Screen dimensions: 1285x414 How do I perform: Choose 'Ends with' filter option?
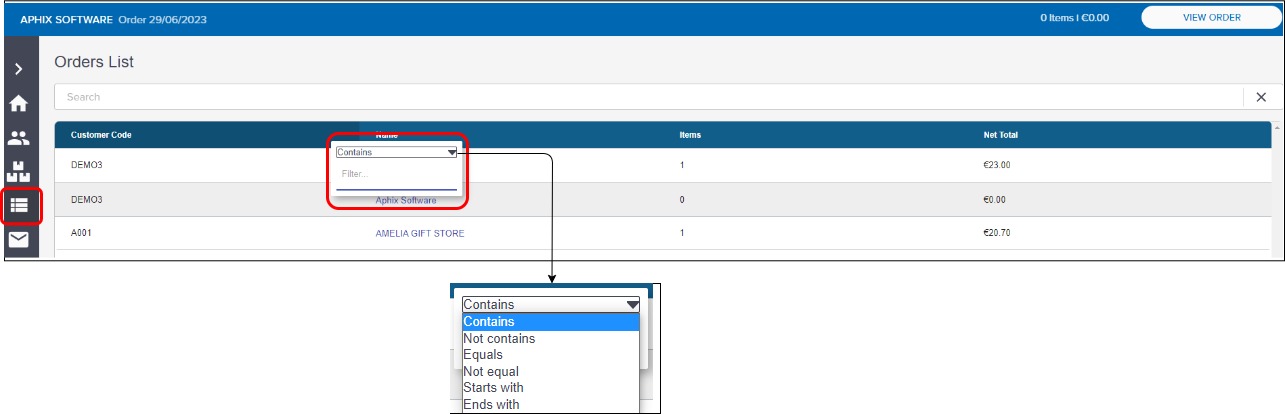[x=491, y=405]
